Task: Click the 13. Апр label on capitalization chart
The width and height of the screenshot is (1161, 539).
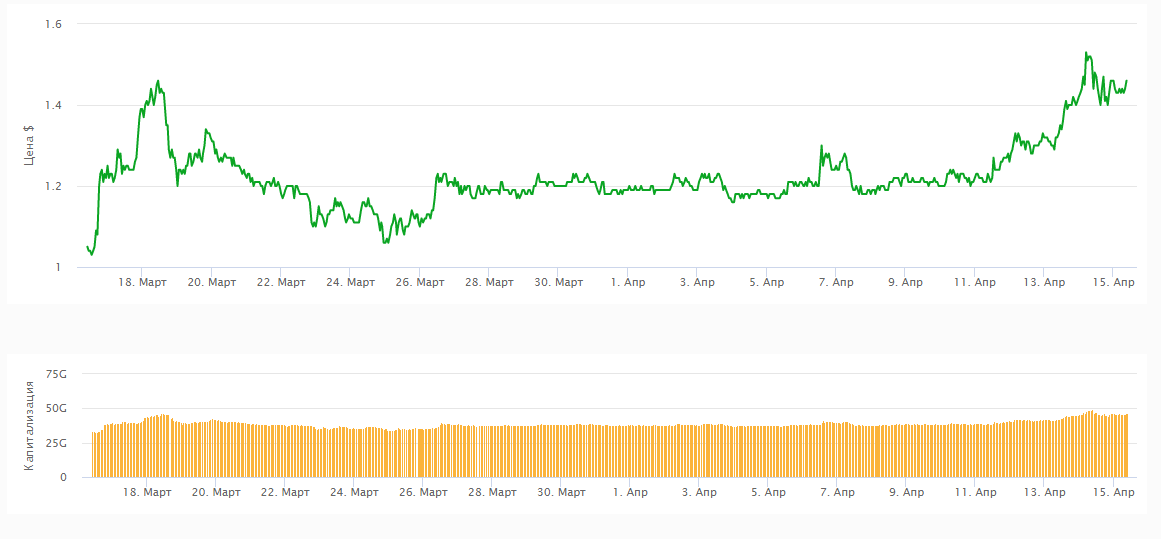Action: 1044,492
